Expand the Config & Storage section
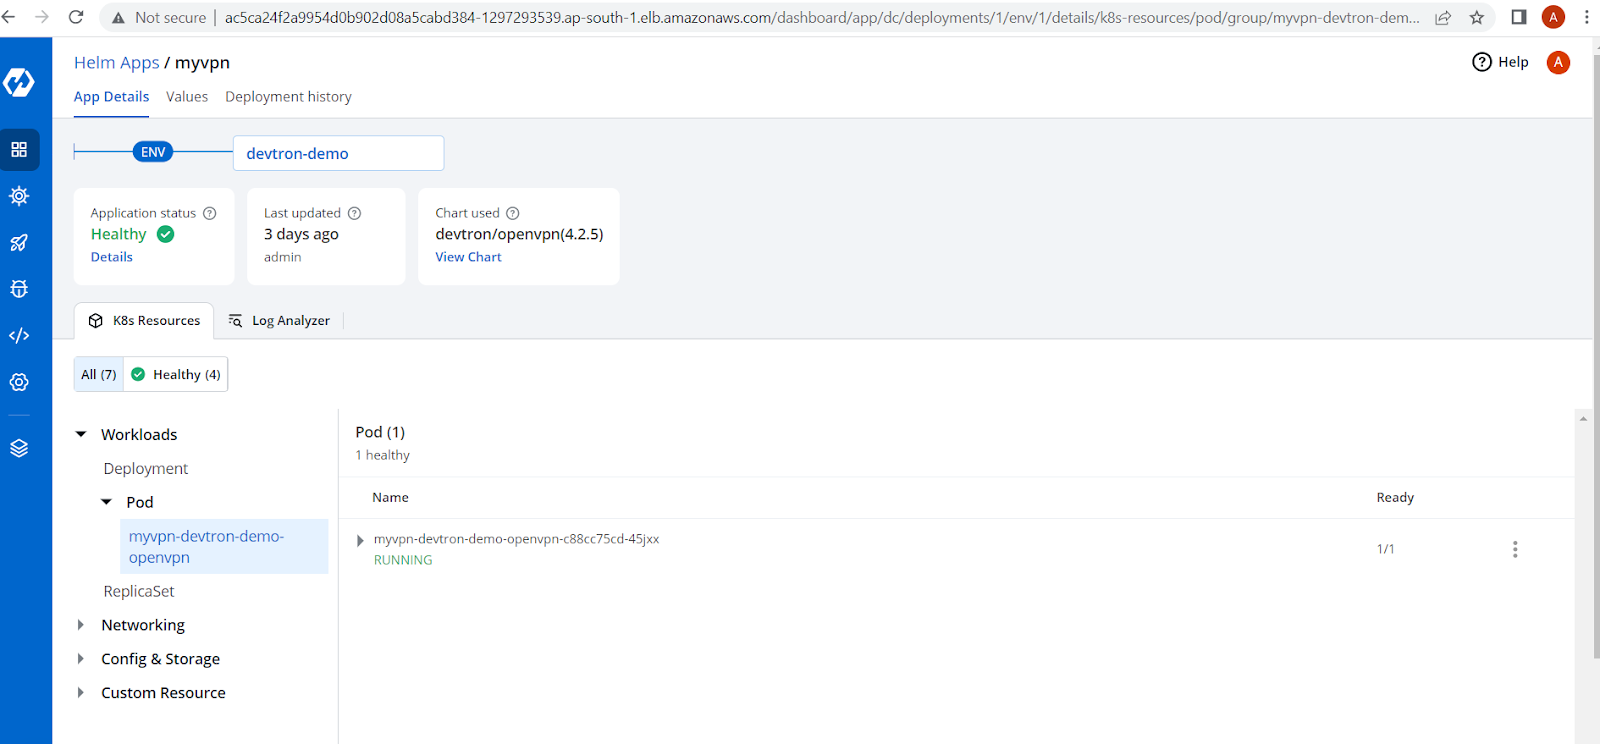This screenshot has width=1600, height=744. [81, 659]
